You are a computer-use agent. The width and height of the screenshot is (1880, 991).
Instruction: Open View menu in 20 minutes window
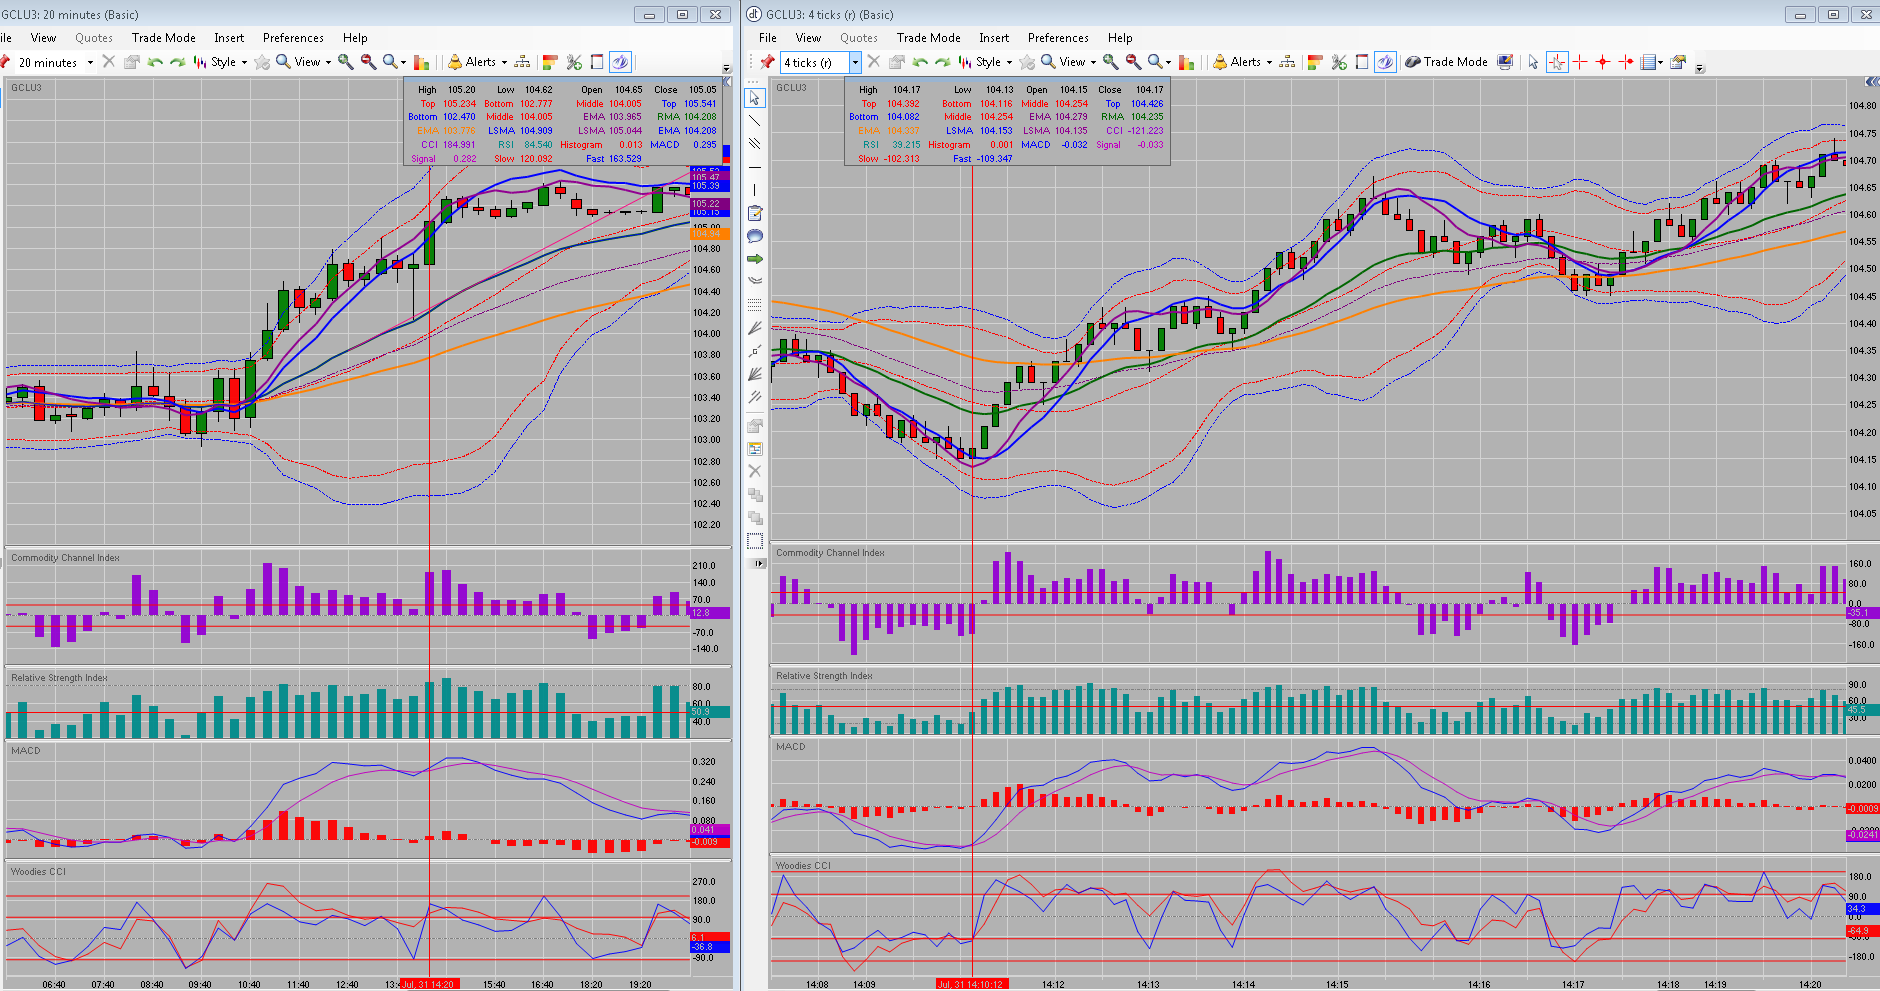(x=43, y=38)
